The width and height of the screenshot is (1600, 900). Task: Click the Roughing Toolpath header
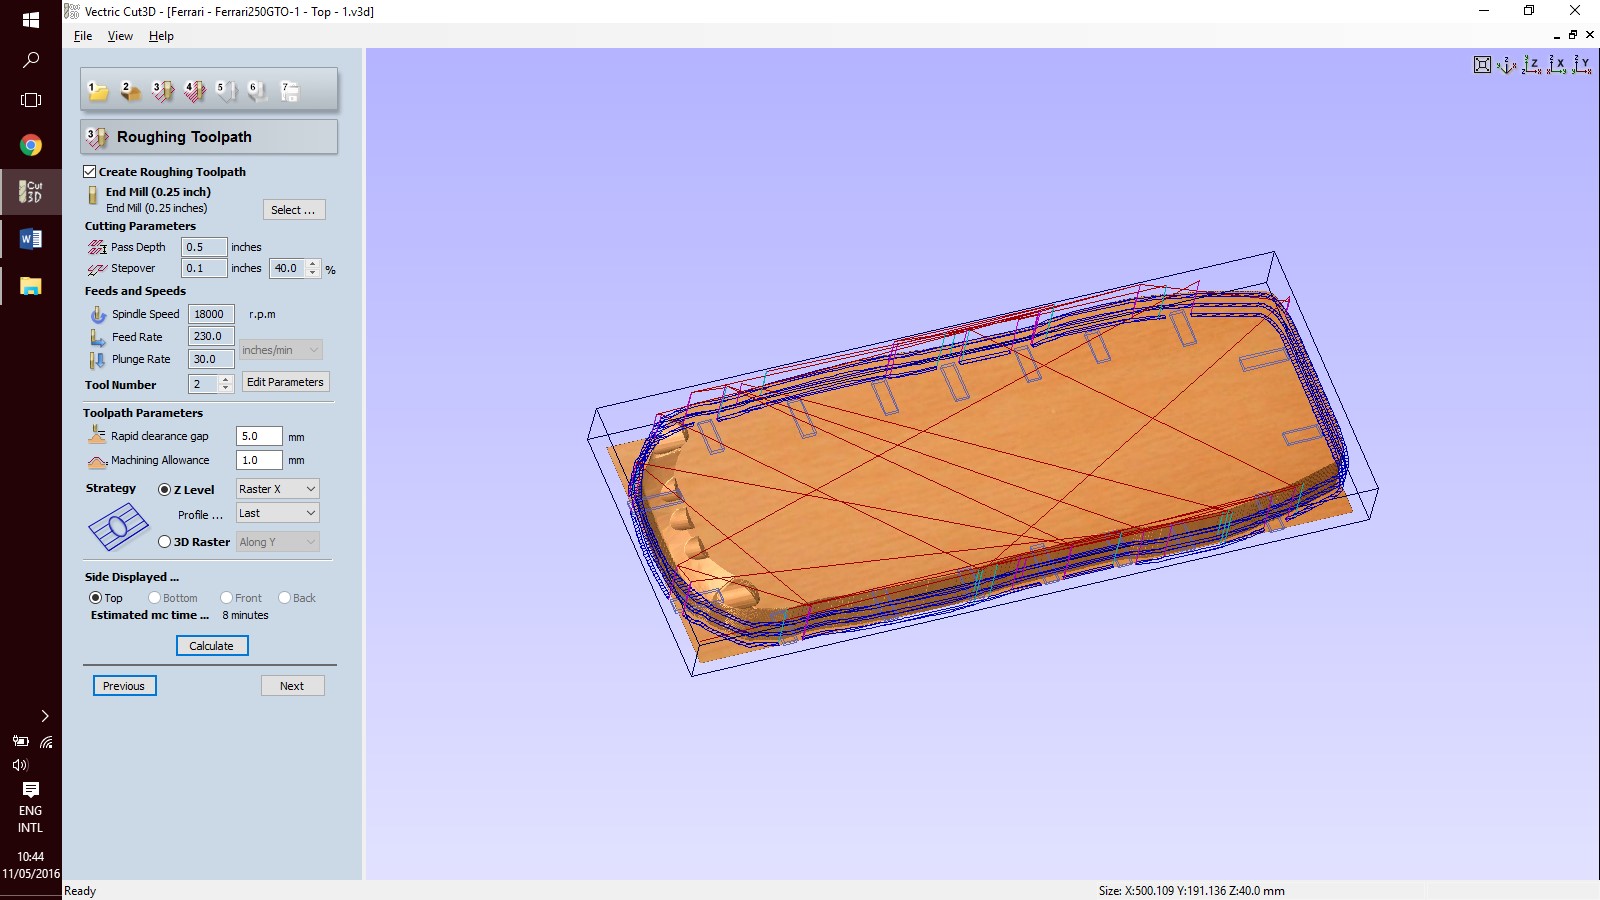209,137
